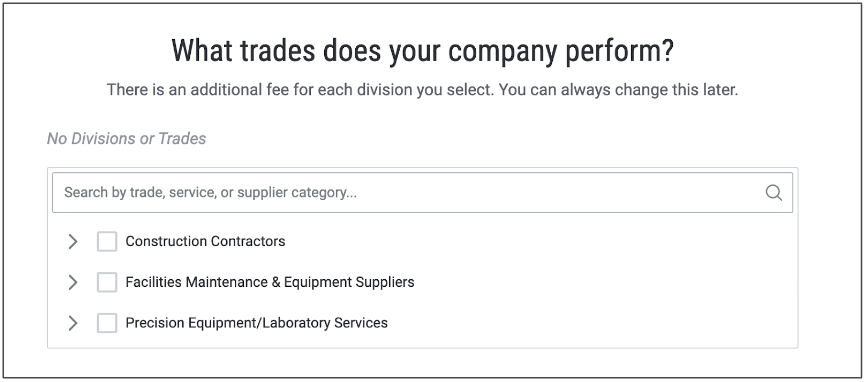866x382 pixels.
Task: Expand Precision Equipment/Laboratory Services chevron
Action: (x=72, y=323)
